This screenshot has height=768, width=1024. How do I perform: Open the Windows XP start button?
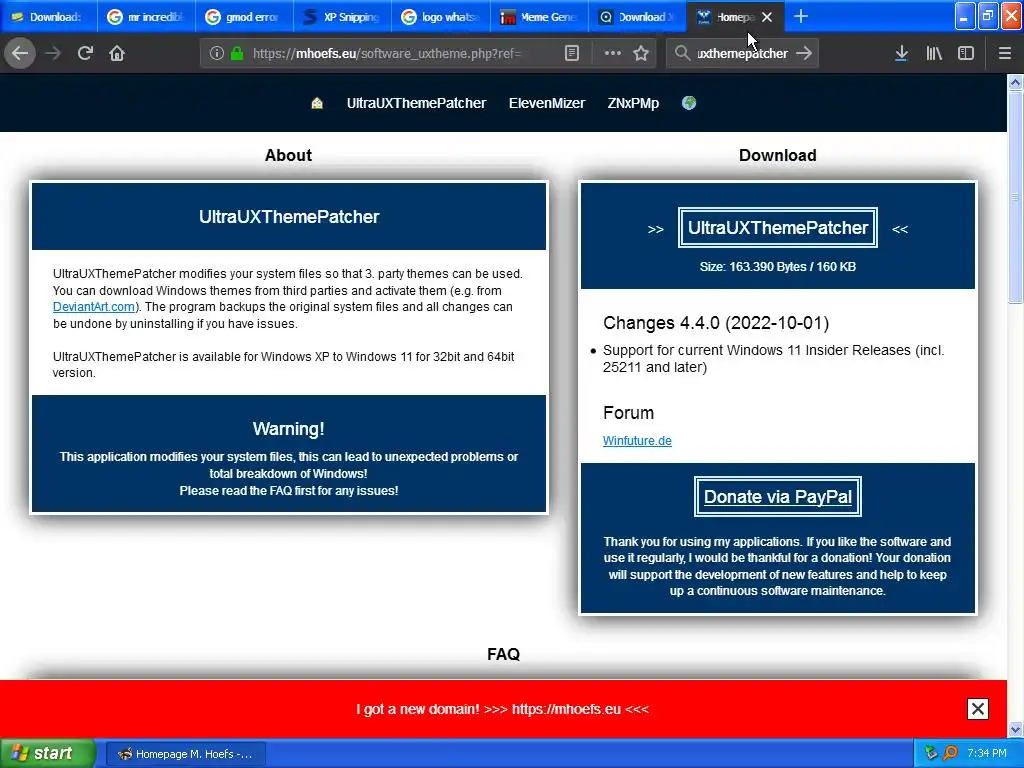[x=48, y=753]
